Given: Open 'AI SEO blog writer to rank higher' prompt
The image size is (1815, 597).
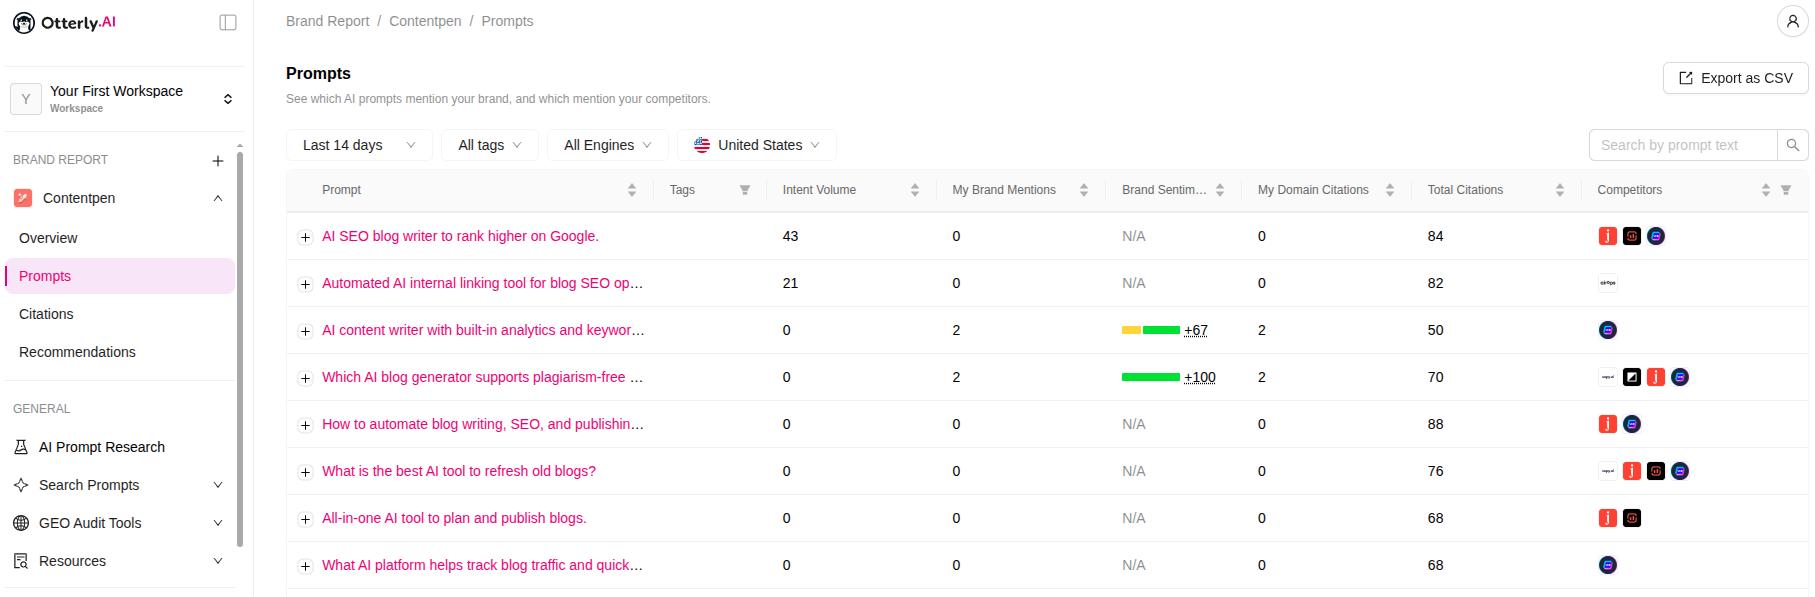Looking at the screenshot, I should [x=460, y=236].
